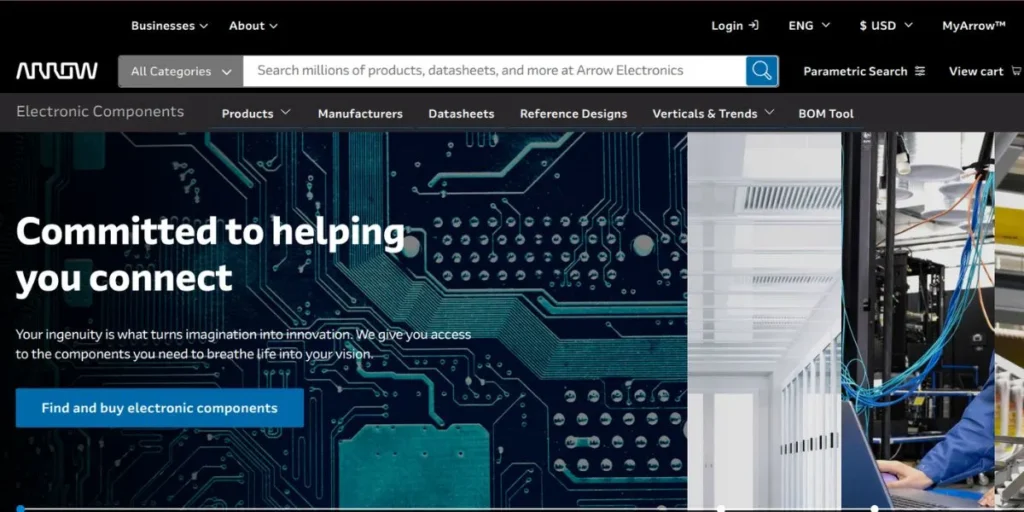Screen dimensions: 1024x512
Task: Open Reference Designs
Action: pos(573,114)
